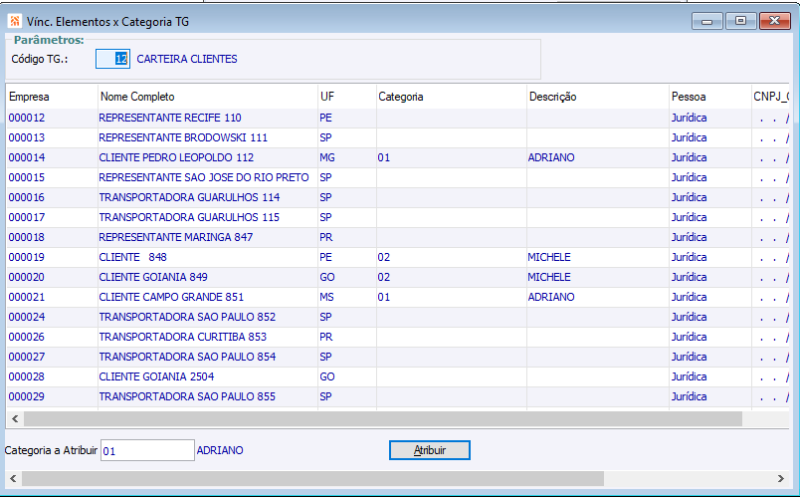Click Empresa code 000012
This screenshot has height=498, width=800.
tap(27, 118)
